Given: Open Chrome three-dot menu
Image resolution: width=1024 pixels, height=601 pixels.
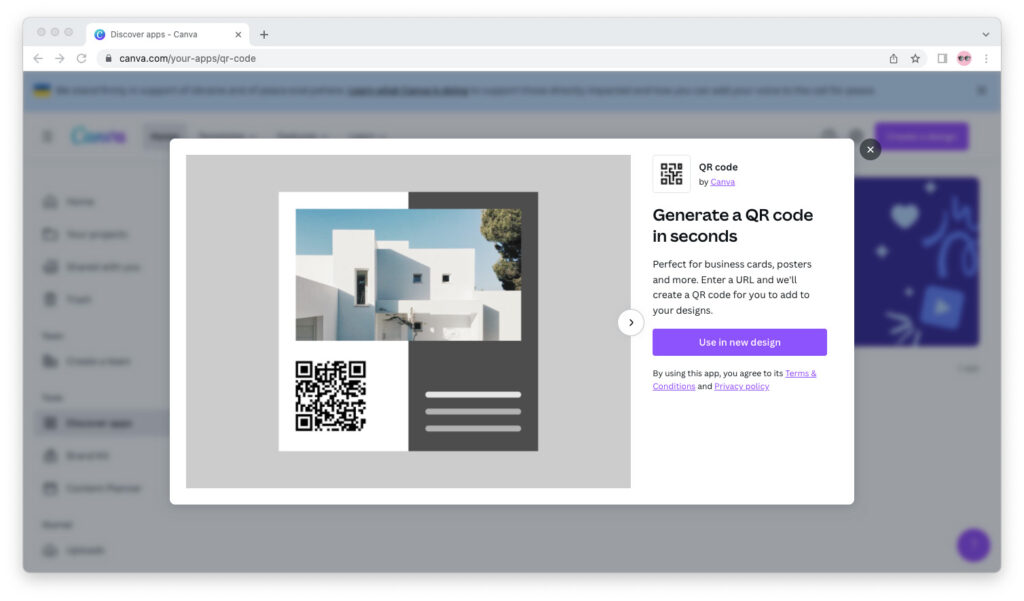Looking at the screenshot, I should [986, 58].
